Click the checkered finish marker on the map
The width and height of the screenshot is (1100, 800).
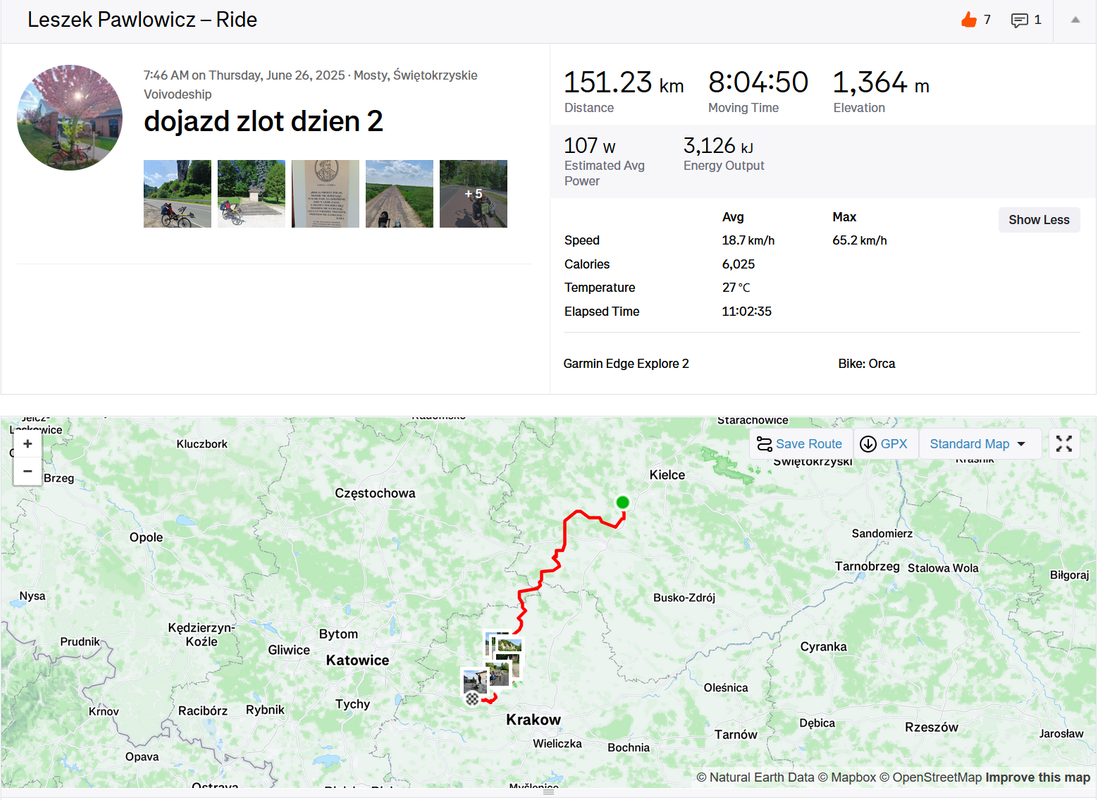click(473, 699)
